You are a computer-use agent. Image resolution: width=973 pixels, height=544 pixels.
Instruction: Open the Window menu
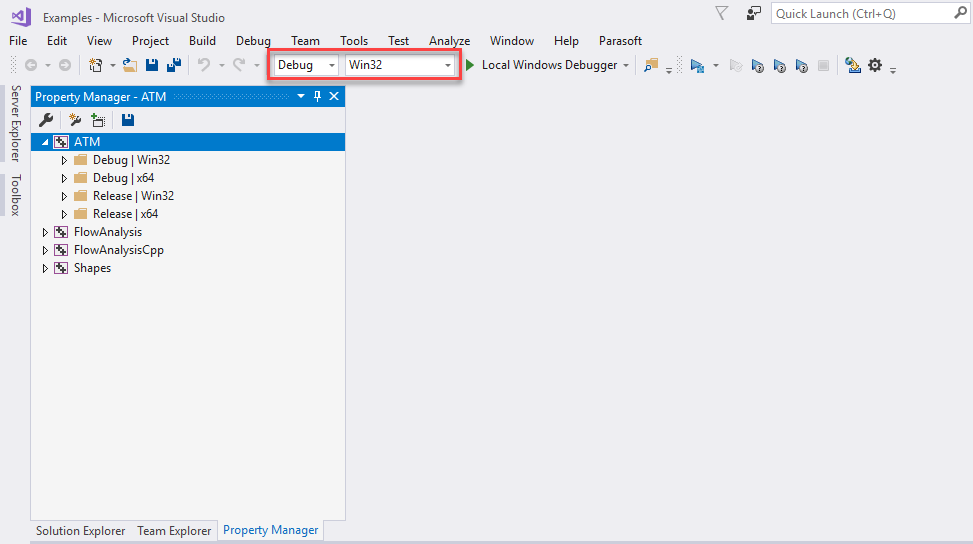512,41
